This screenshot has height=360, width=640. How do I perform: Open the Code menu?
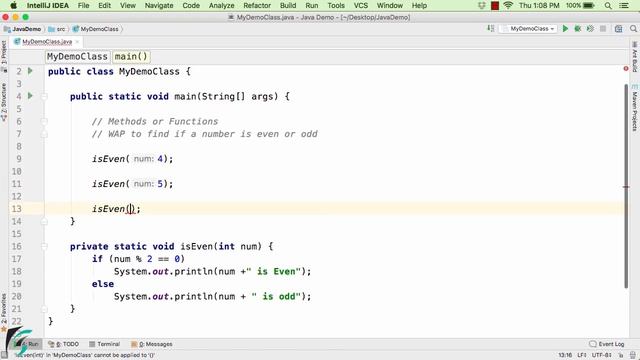tap(191, 5)
